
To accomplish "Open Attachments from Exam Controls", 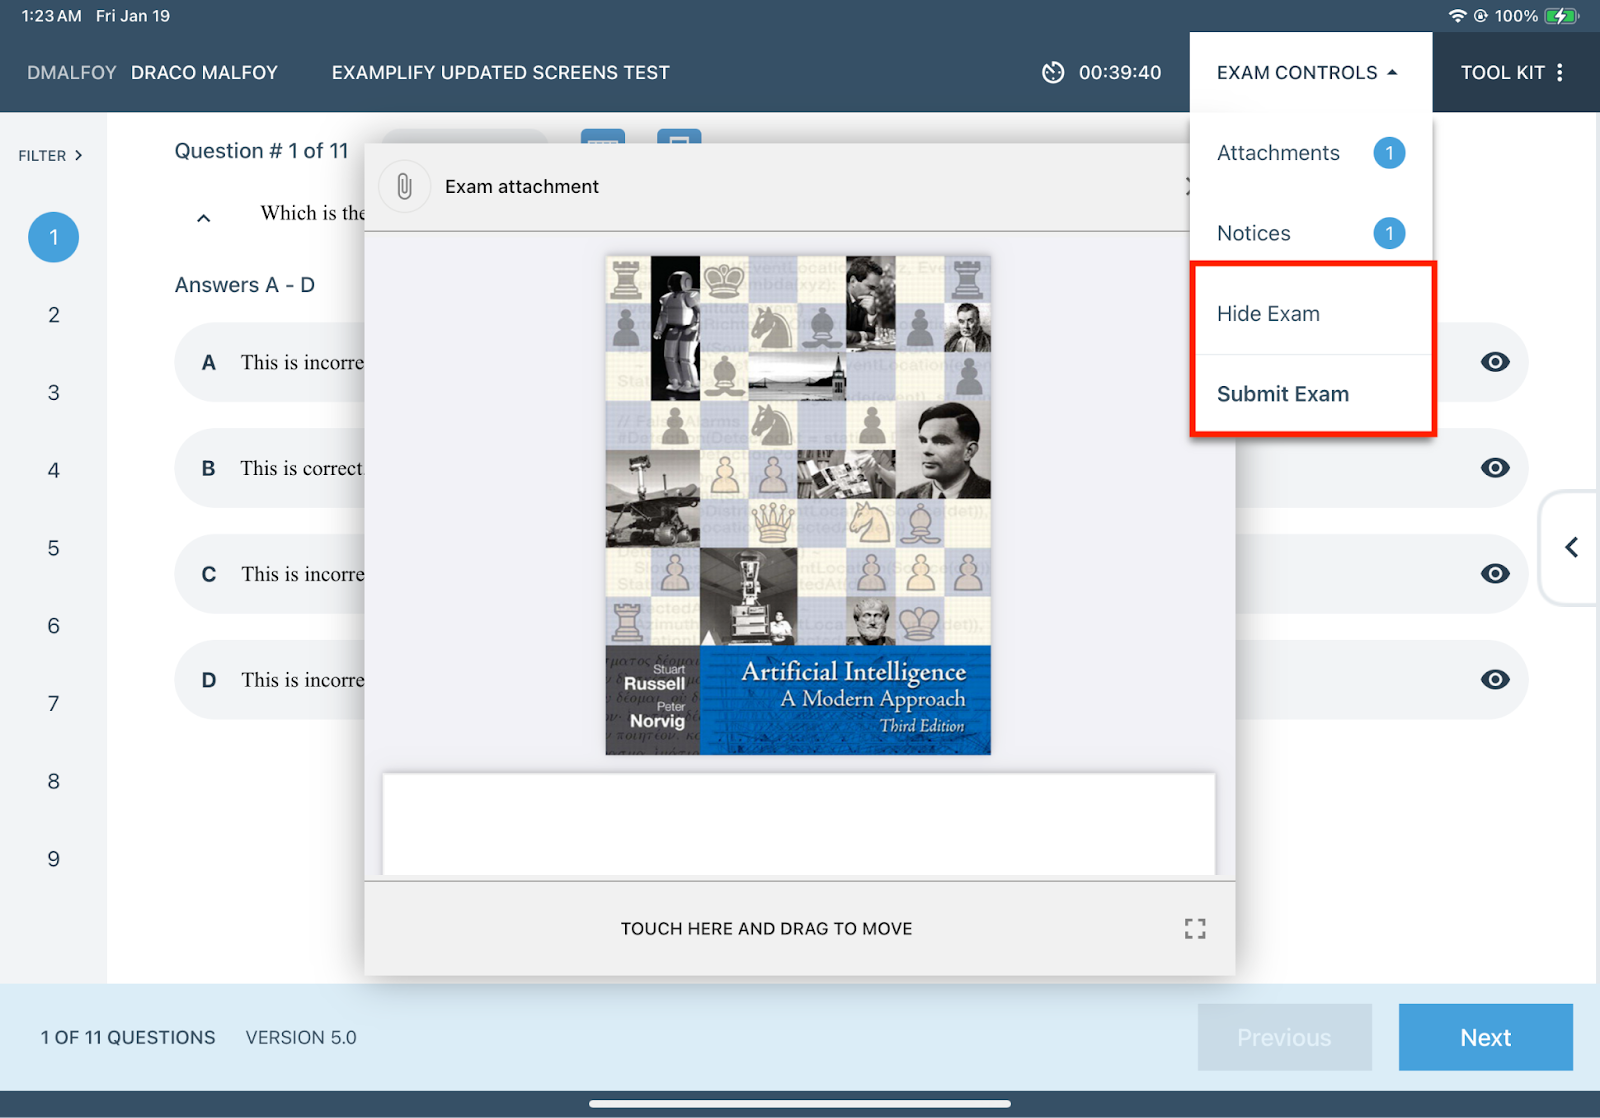I will [1311, 153].
